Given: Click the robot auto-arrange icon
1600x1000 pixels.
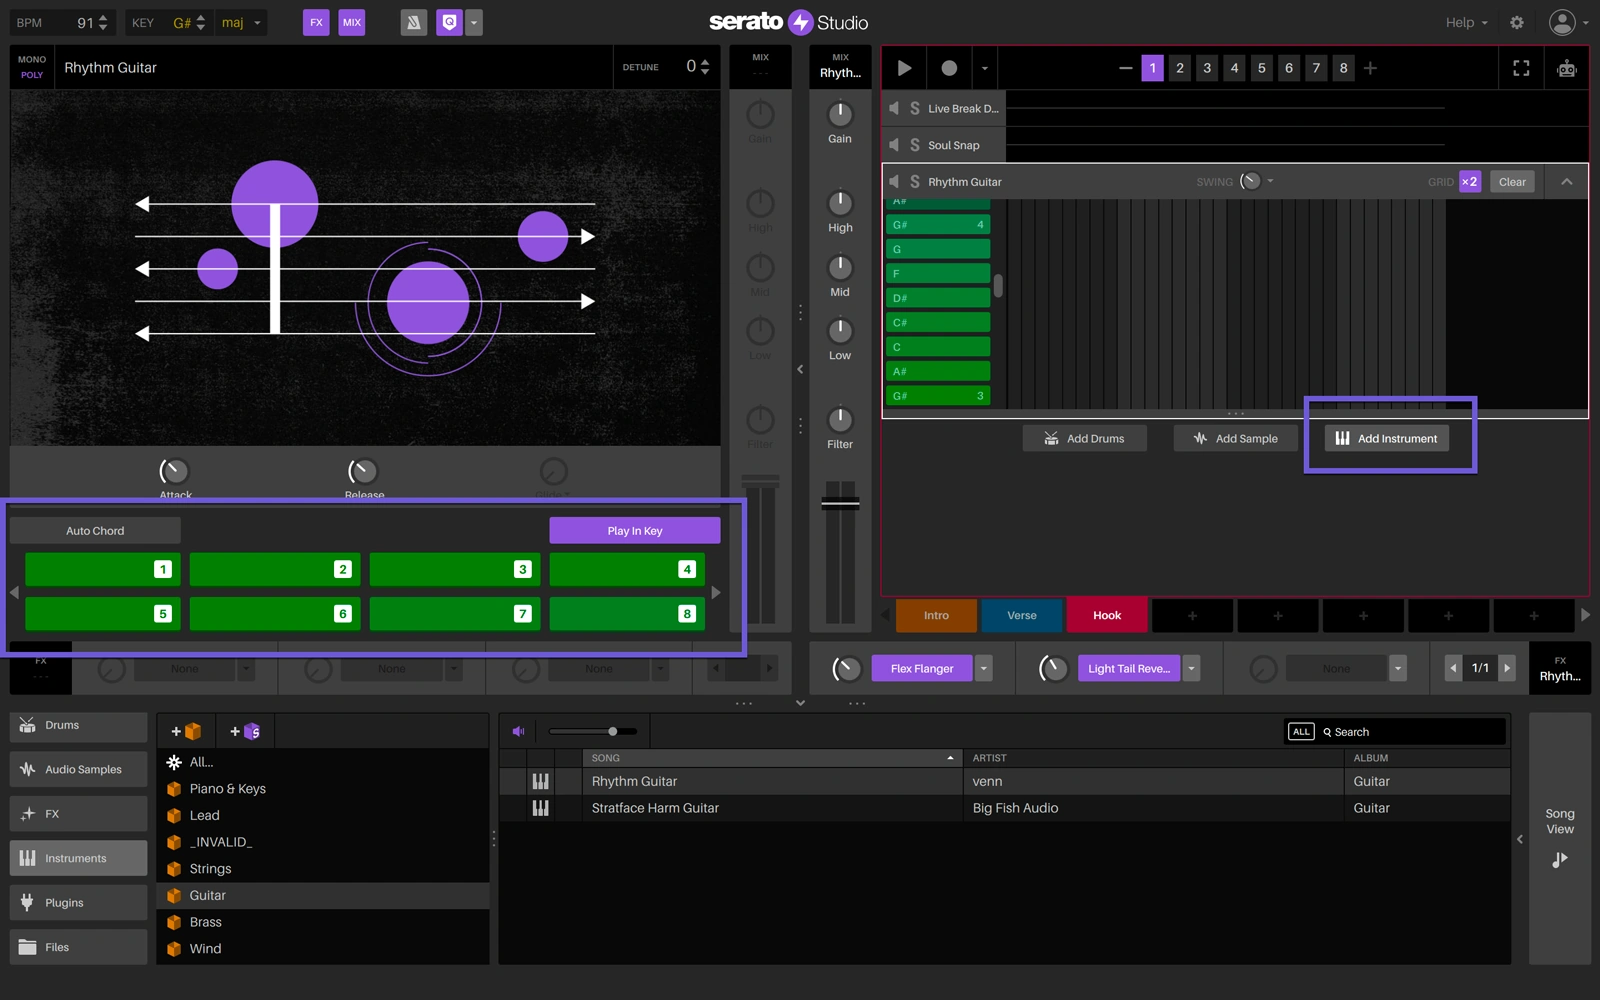Looking at the screenshot, I should point(1567,68).
